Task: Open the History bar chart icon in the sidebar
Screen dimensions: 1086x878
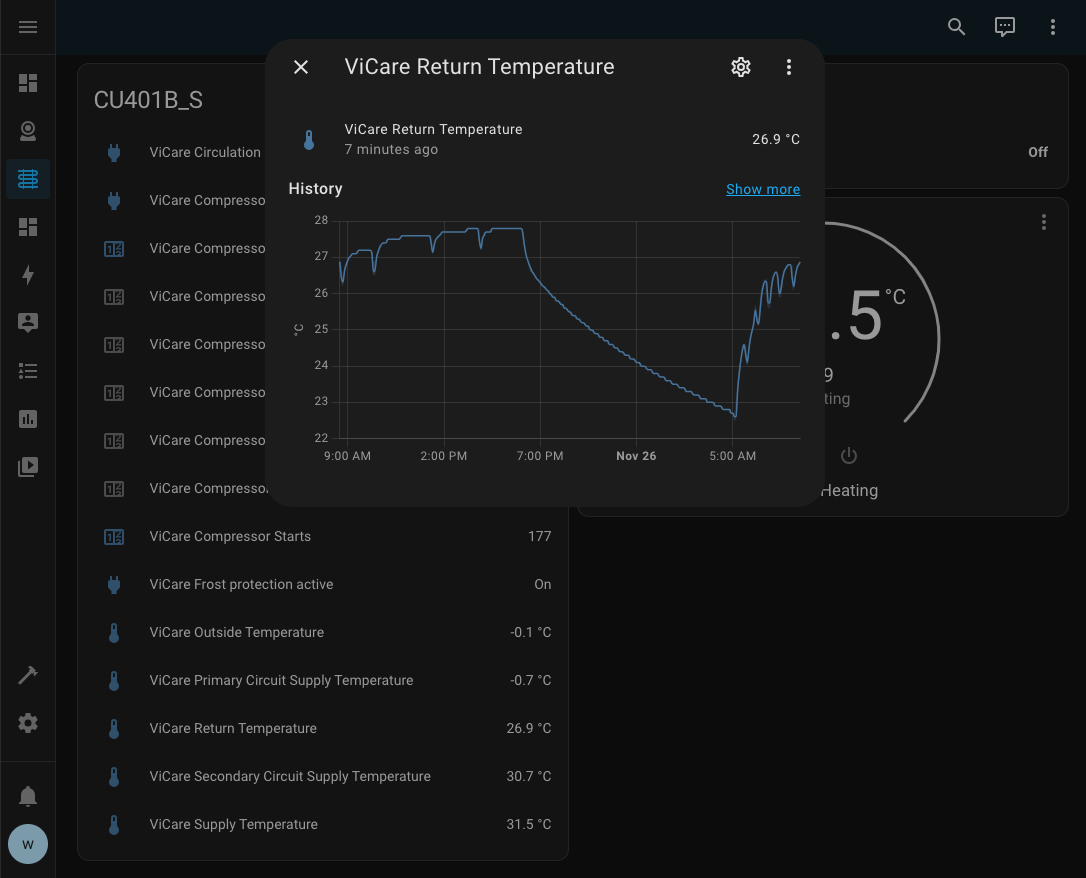Action: [28, 419]
